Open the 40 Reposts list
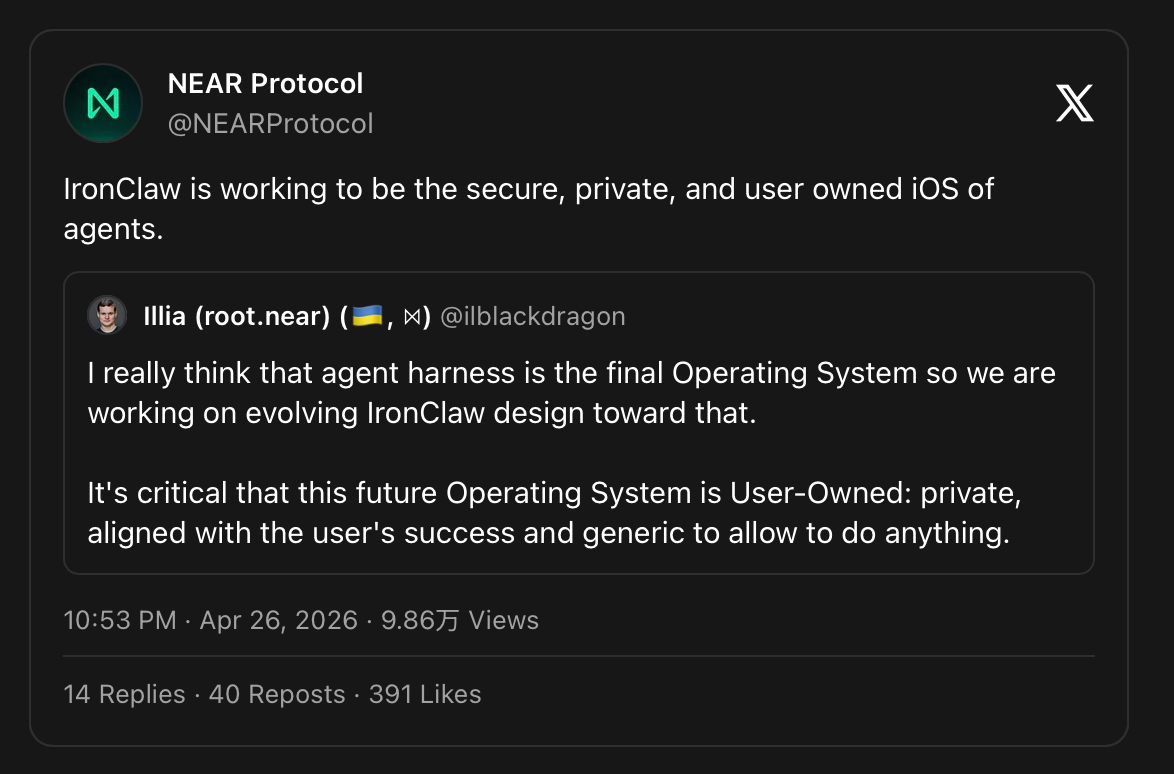1174x774 pixels. click(277, 694)
